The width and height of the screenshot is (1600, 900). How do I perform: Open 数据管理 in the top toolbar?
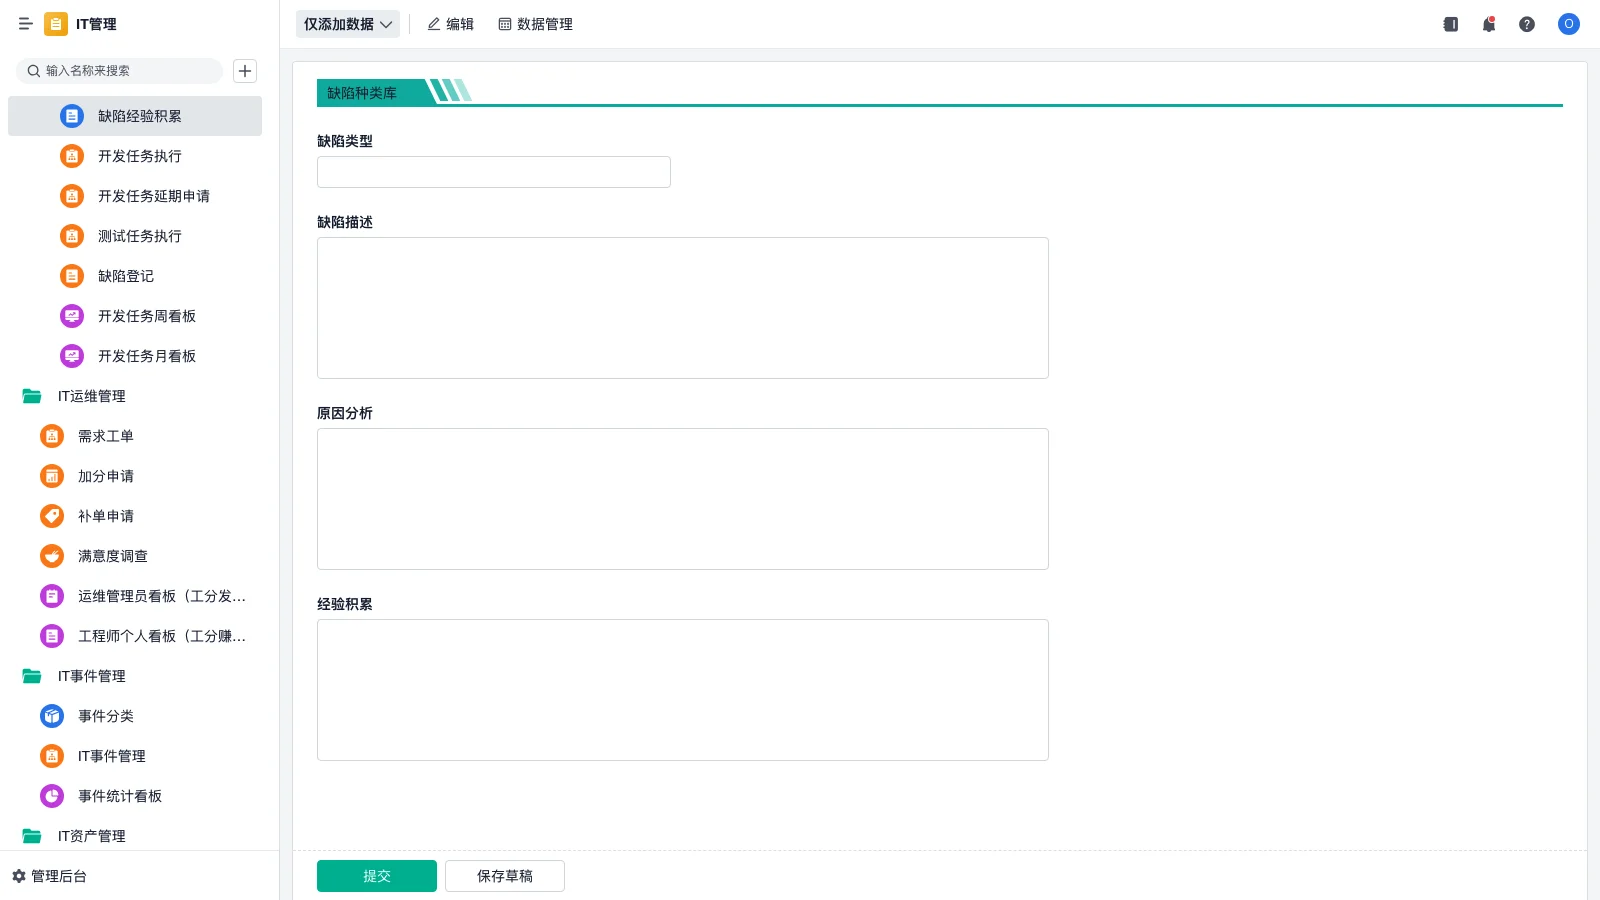(x=536, y=24)
